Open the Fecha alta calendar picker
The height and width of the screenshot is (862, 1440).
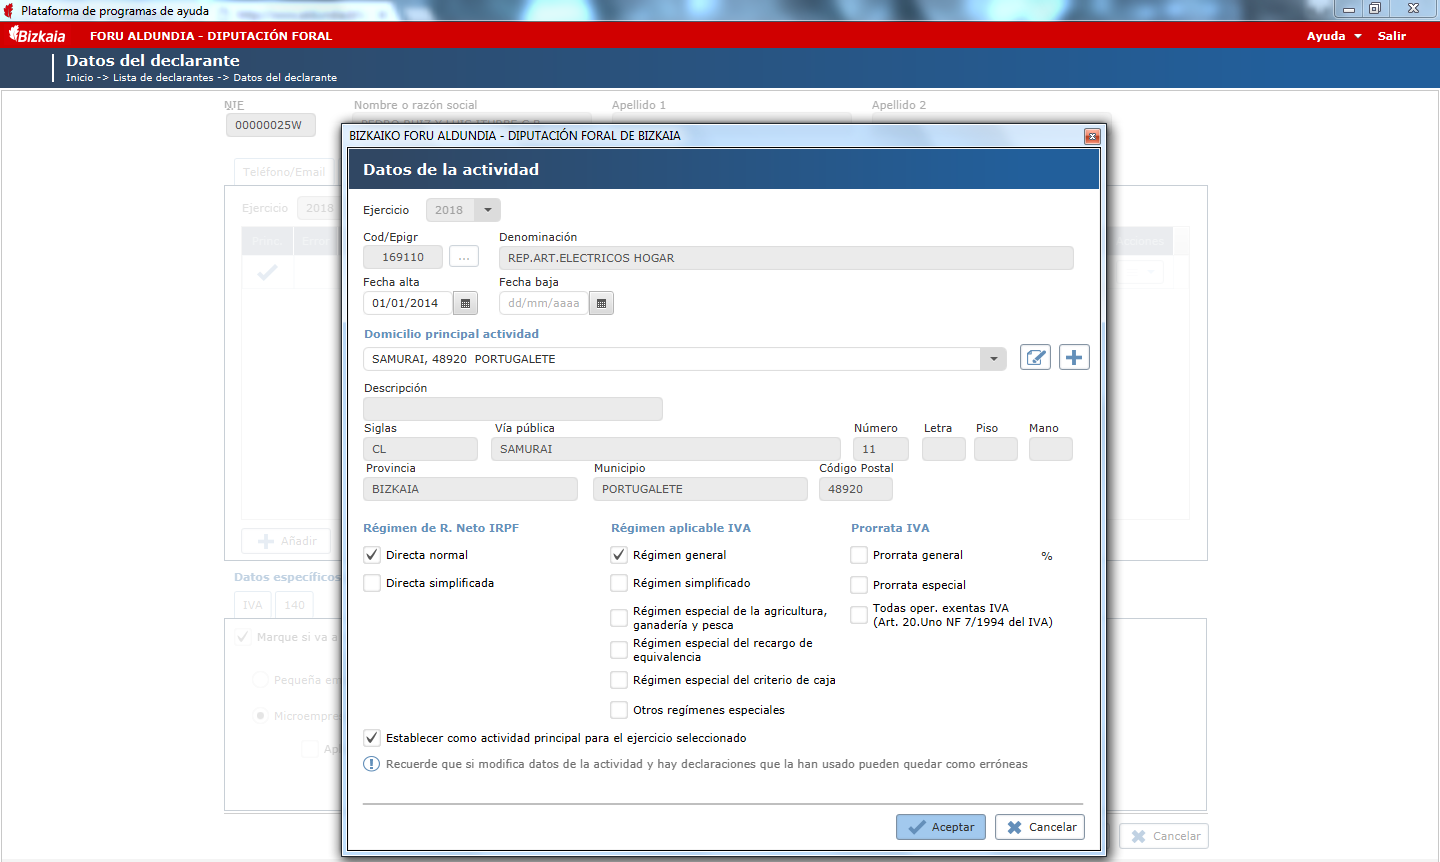(465, 303)
